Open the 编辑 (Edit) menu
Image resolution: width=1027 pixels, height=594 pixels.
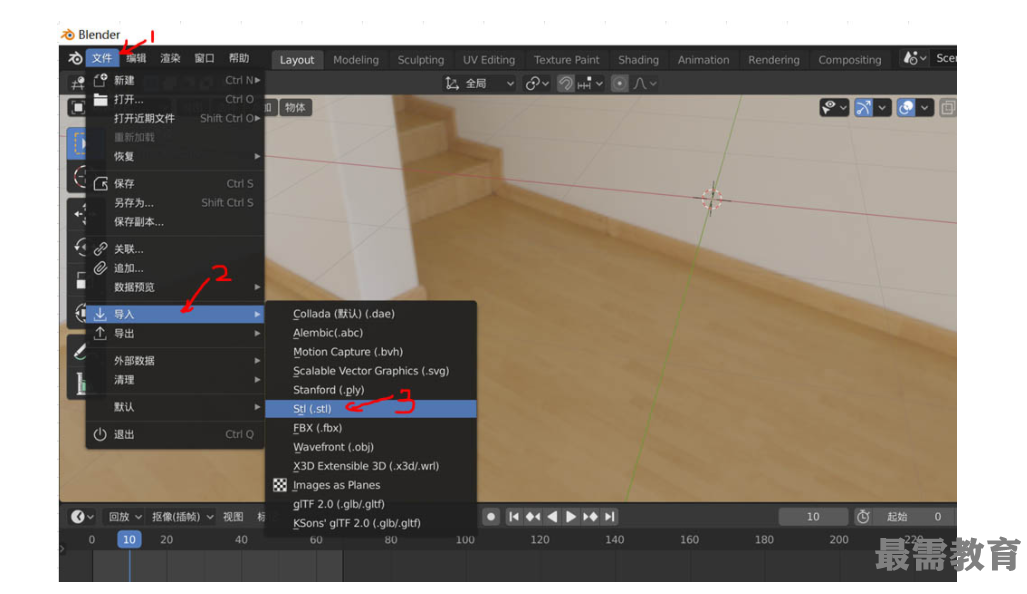pyautogui.click(x=136, y=58)
